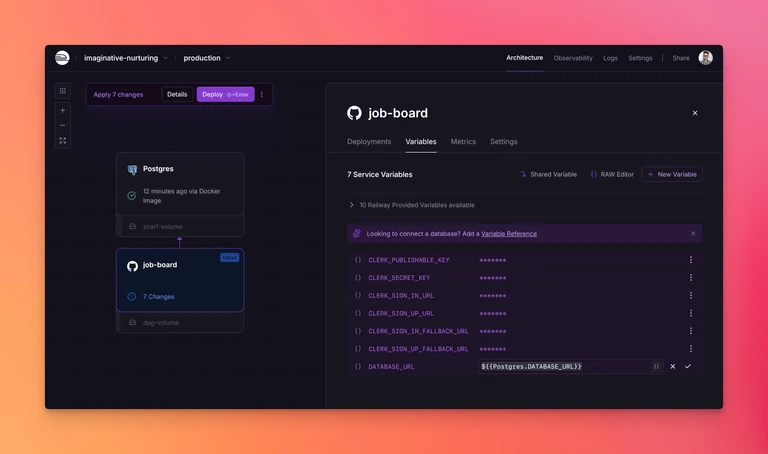Open menu for CLERK_SECRET_KEY variable

691,278
